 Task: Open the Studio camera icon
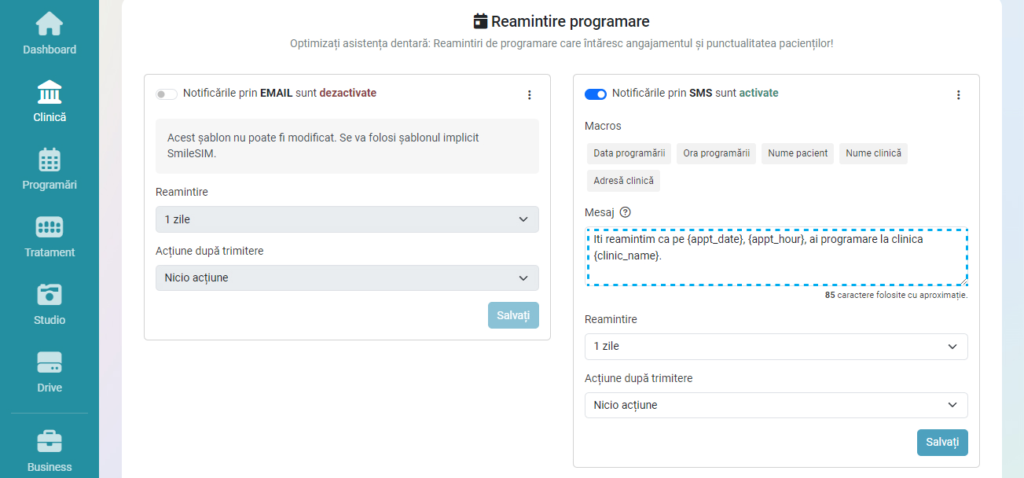49,296
